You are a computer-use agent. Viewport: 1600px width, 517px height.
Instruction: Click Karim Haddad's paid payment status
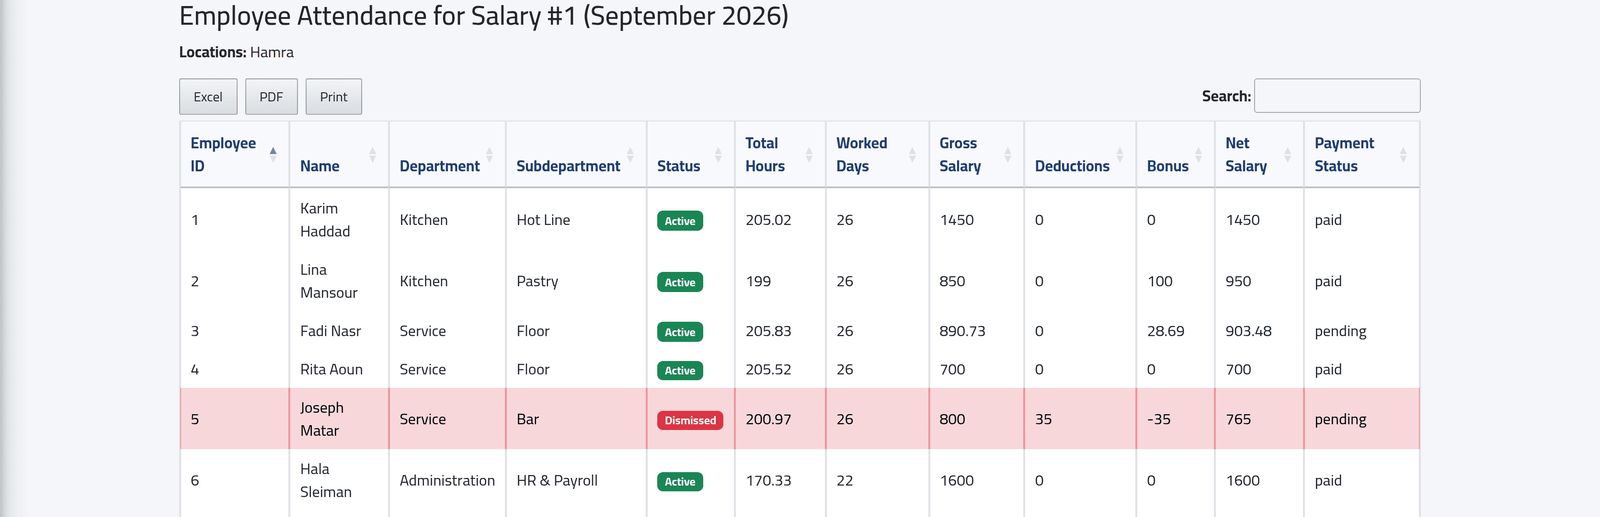(1328, 220)
